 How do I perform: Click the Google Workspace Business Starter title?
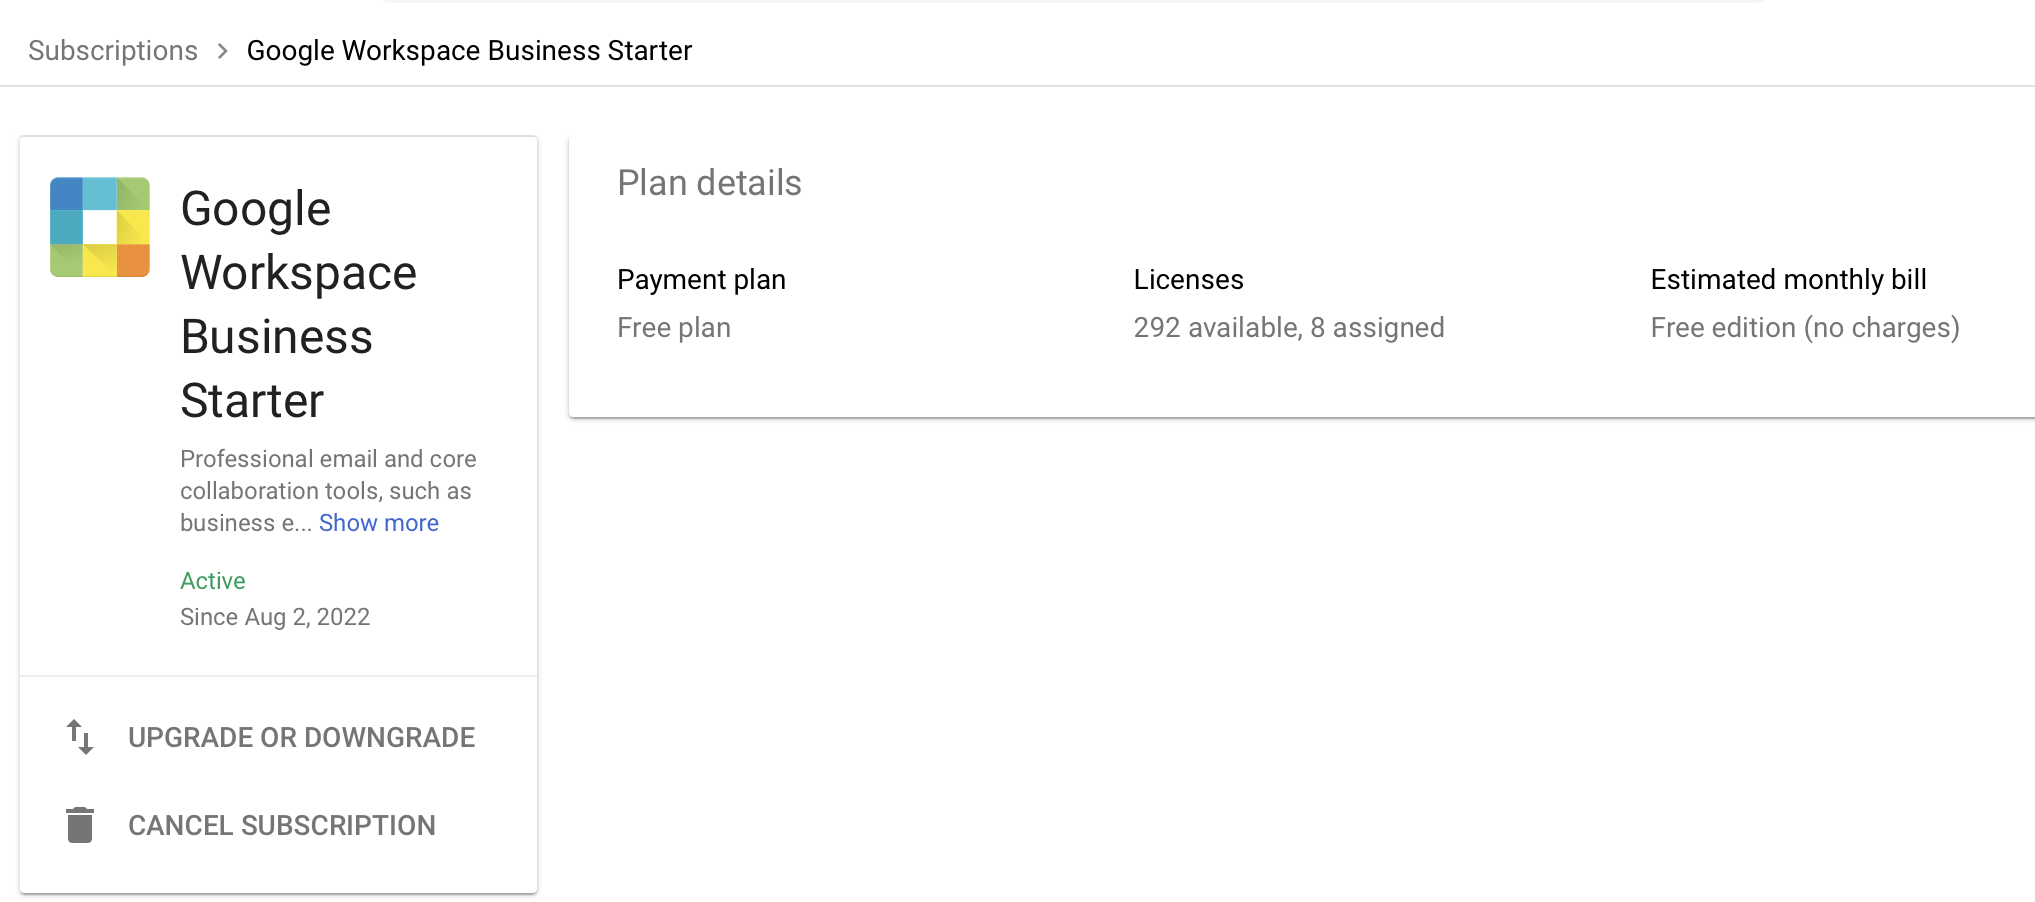point(298,305)
